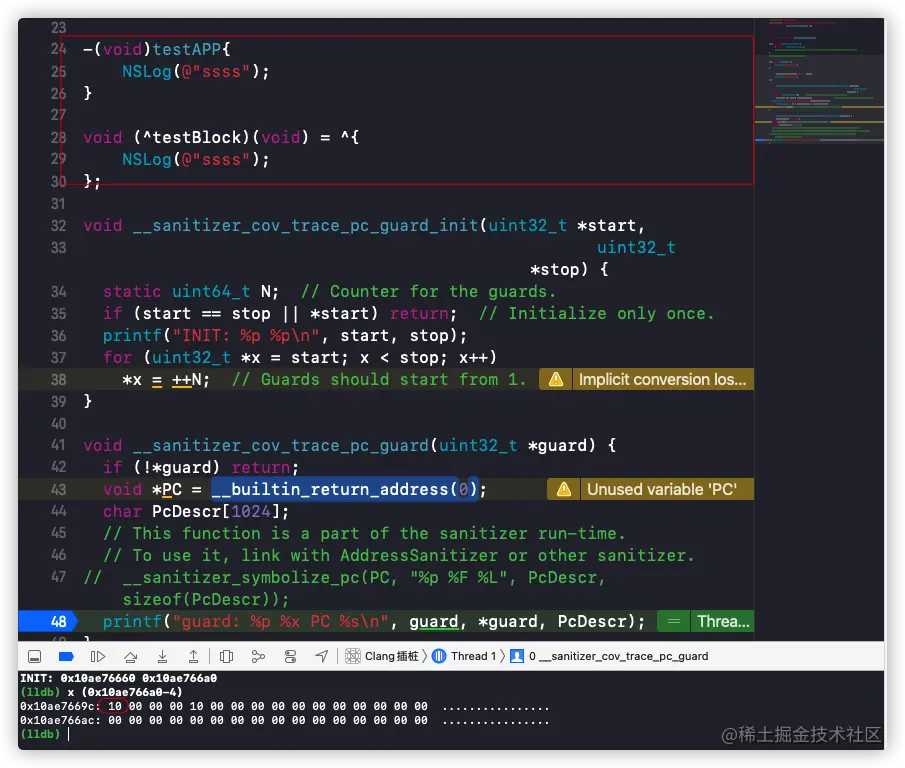Image resolution: width=905 pixels, height=768 pixels.
Task: Step over the current line
Action: tap(130, 657)
